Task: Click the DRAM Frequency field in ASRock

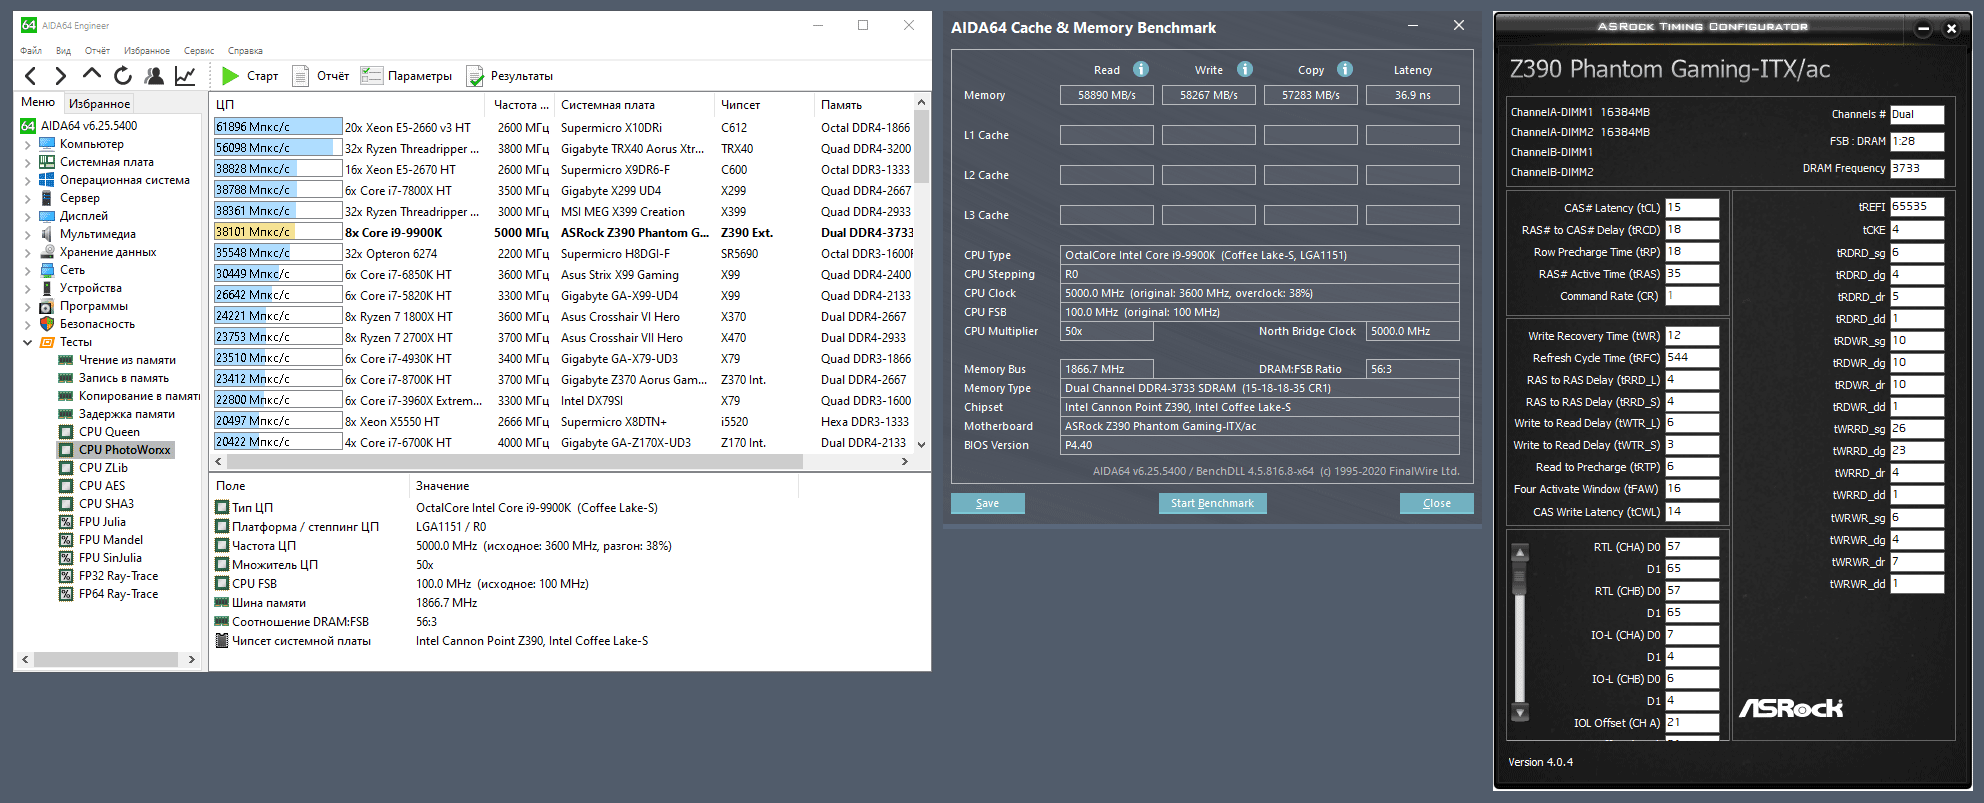Action: click(1917, 168)
